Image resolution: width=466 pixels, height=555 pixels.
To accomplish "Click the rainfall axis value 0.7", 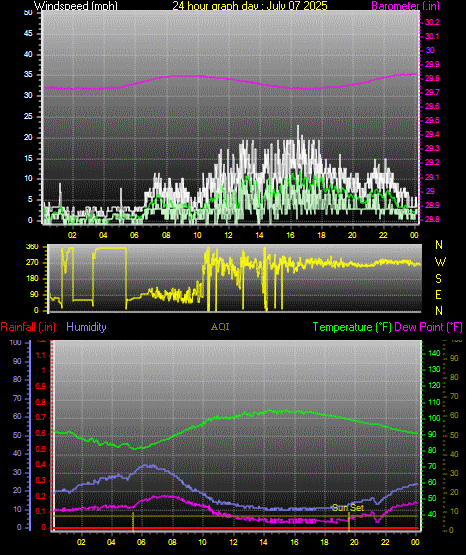I will coord(41,417).
